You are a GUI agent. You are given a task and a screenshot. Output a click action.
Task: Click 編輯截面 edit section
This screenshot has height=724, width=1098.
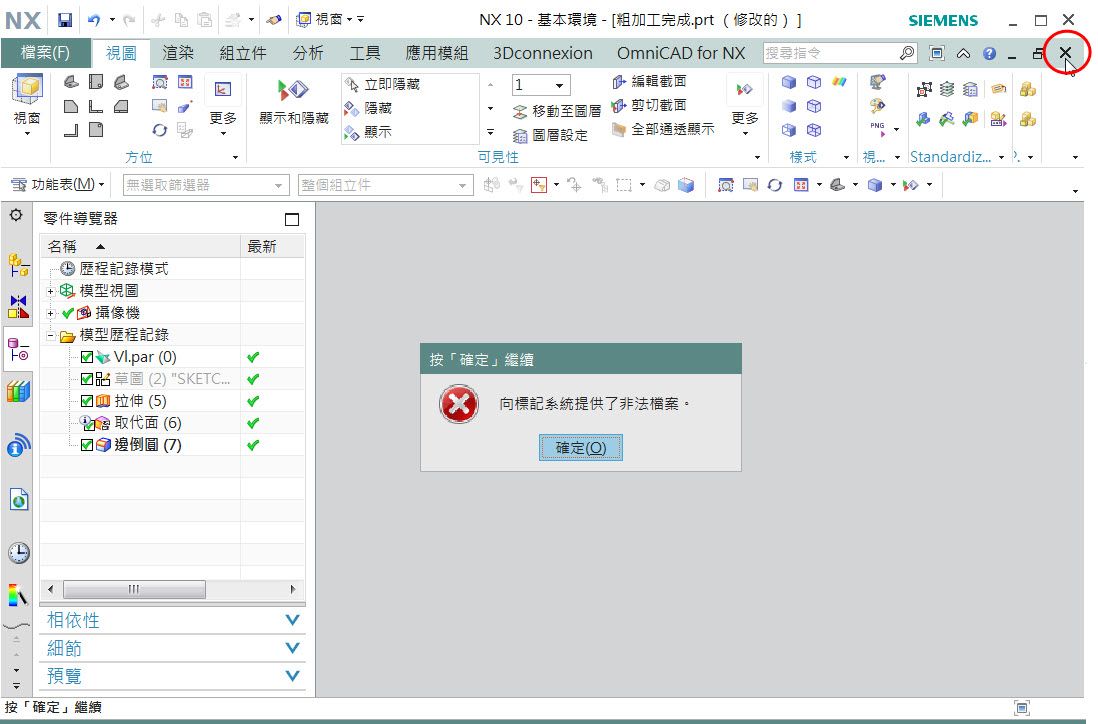pos(649,81)
